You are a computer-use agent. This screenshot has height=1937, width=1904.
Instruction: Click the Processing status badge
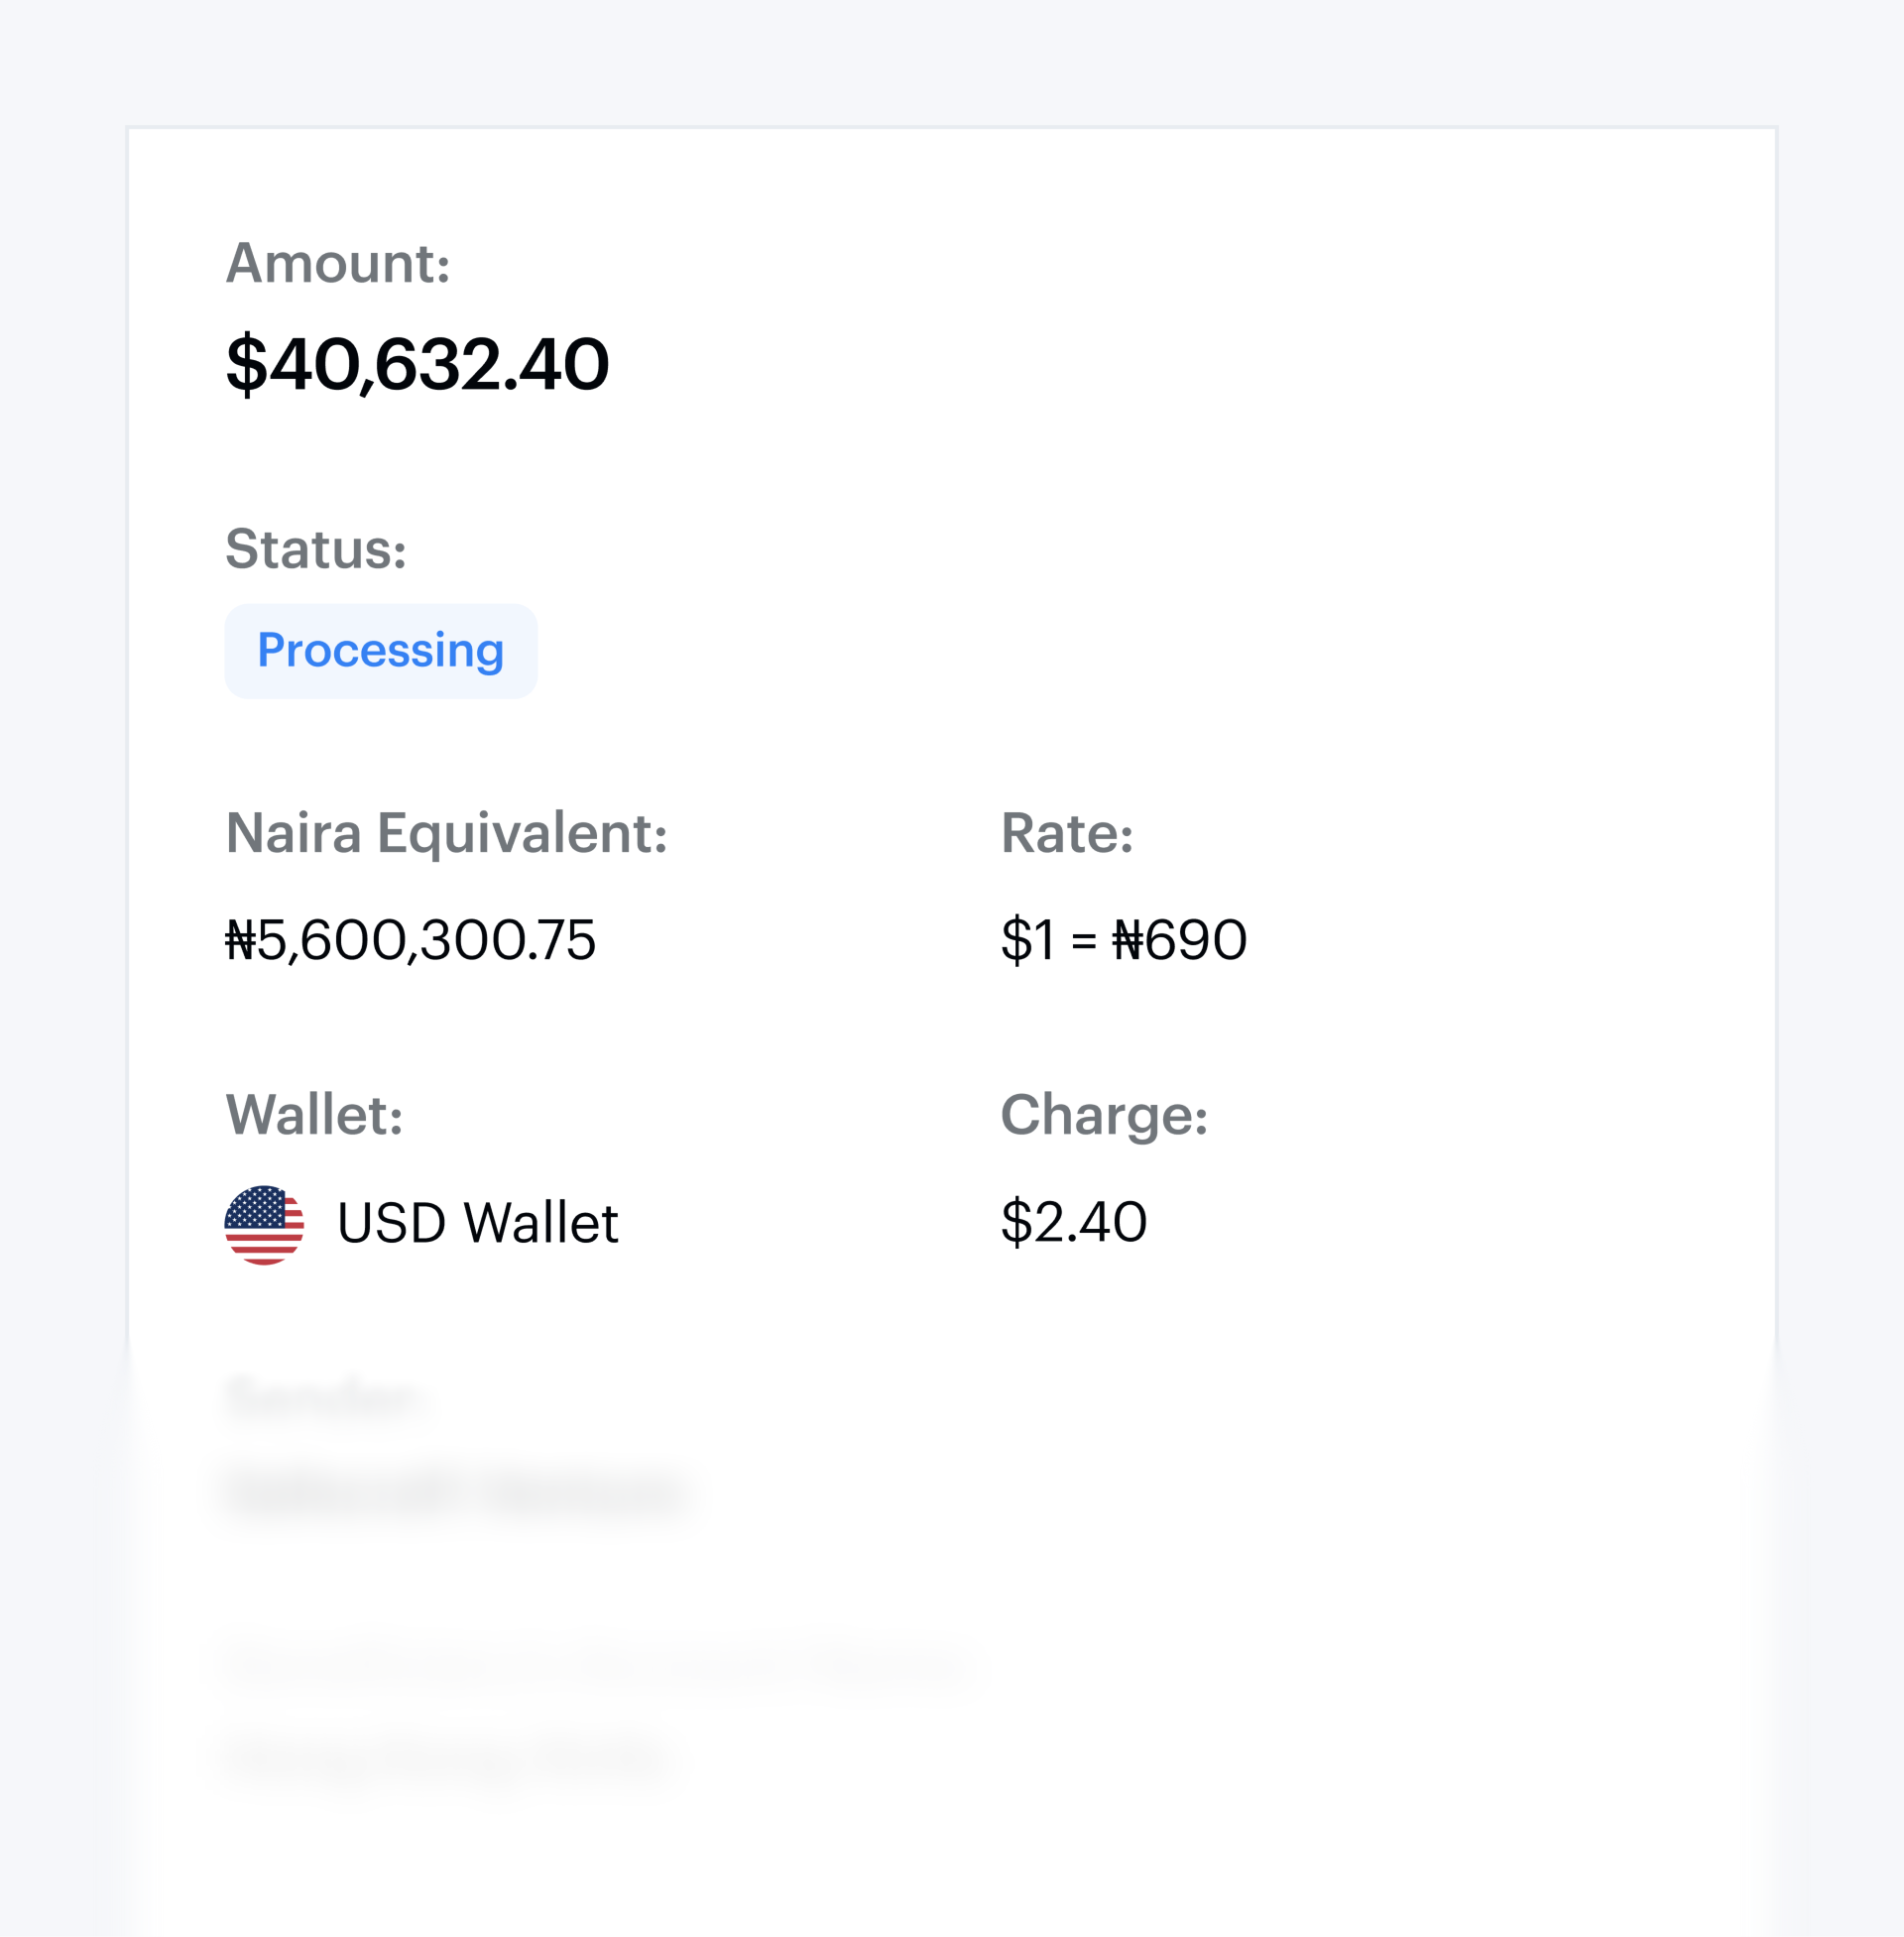coord(381,651)
